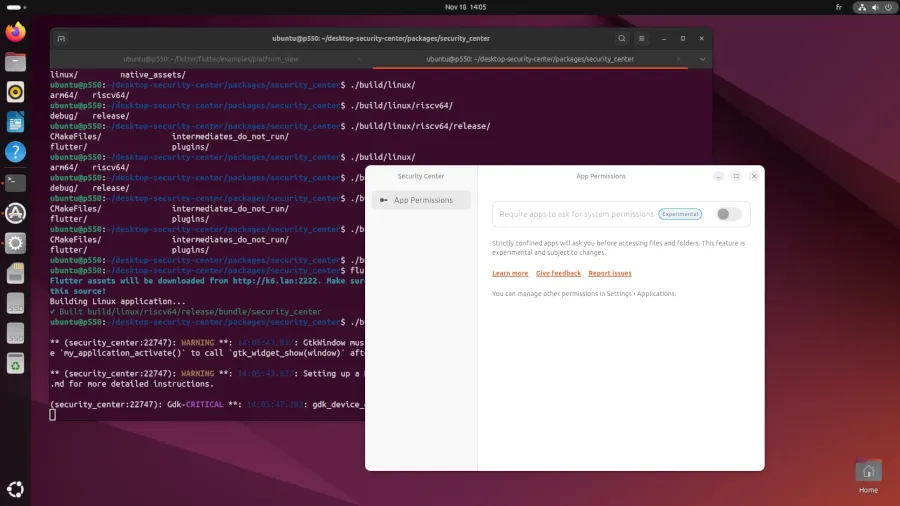Enable 'Require apps to ask' toggle
The height and width of the screenshot is (506, 900).
(x=728, y=214)
